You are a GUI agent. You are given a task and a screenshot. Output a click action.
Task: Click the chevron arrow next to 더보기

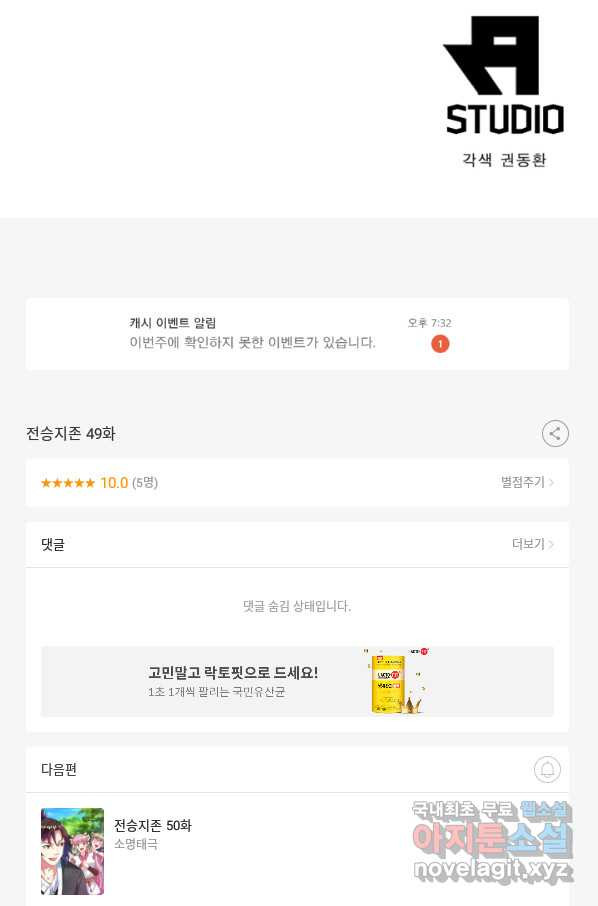point(551,544)
